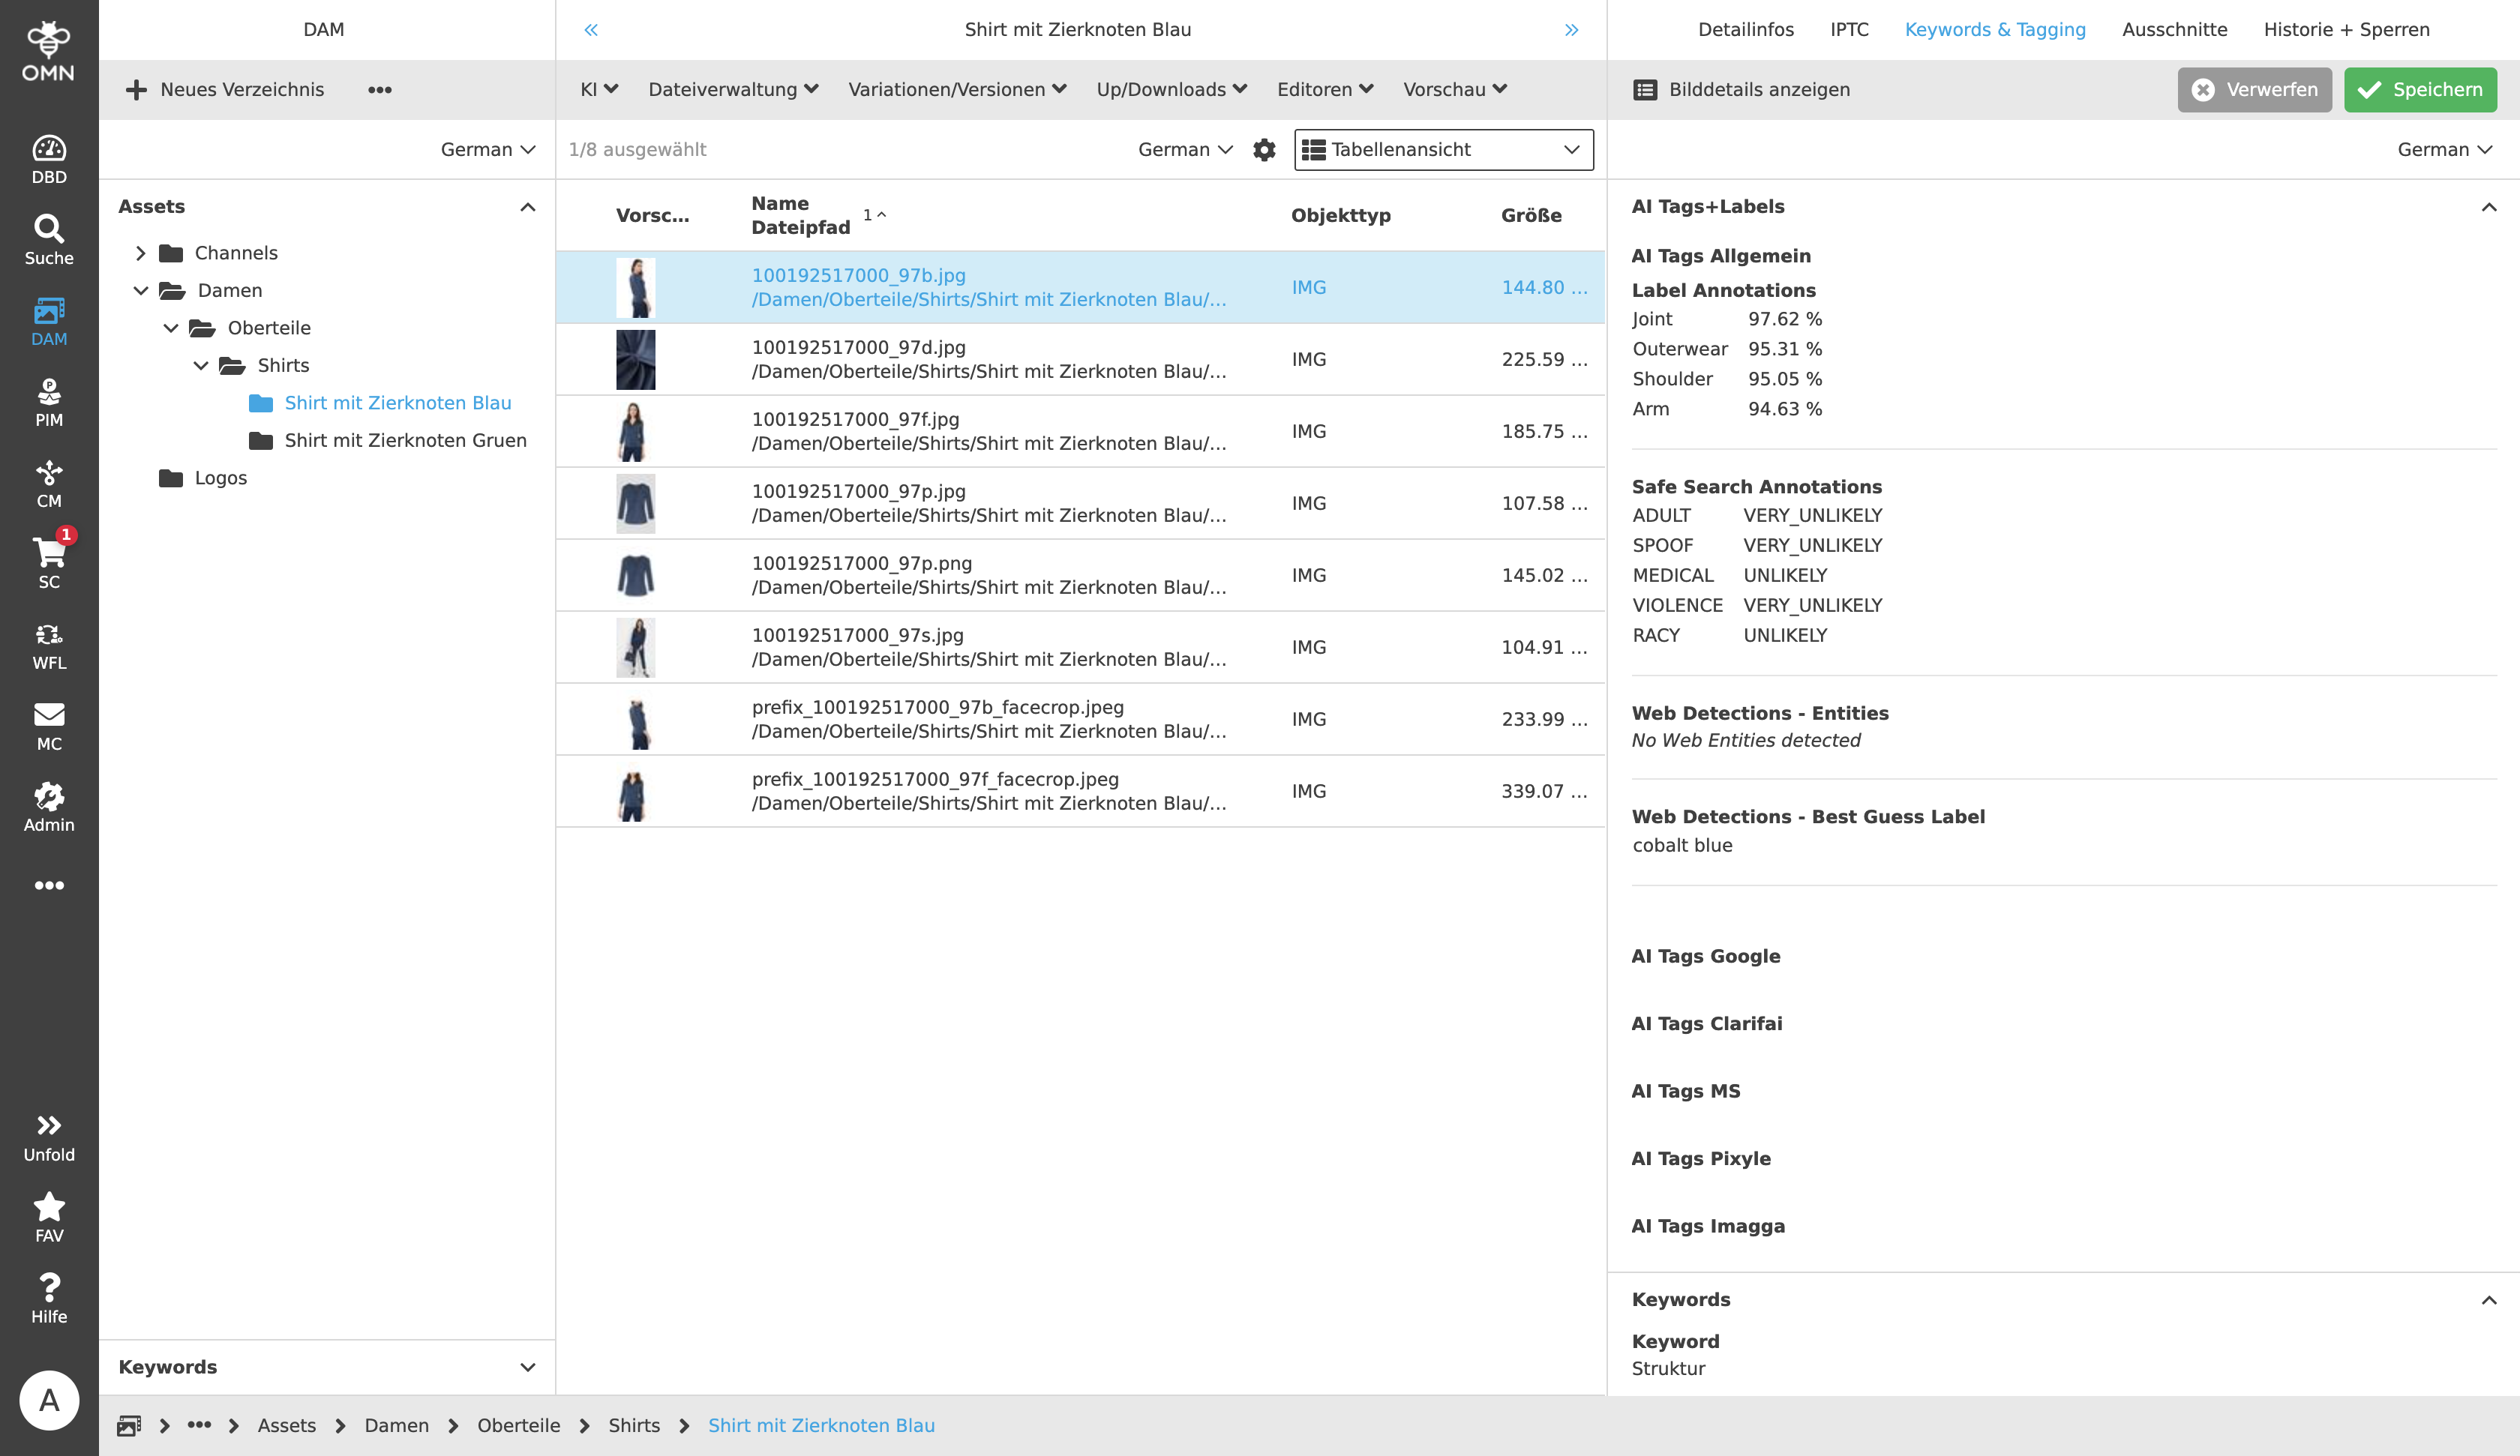Open the table settings gear icon

point(1264,150)
